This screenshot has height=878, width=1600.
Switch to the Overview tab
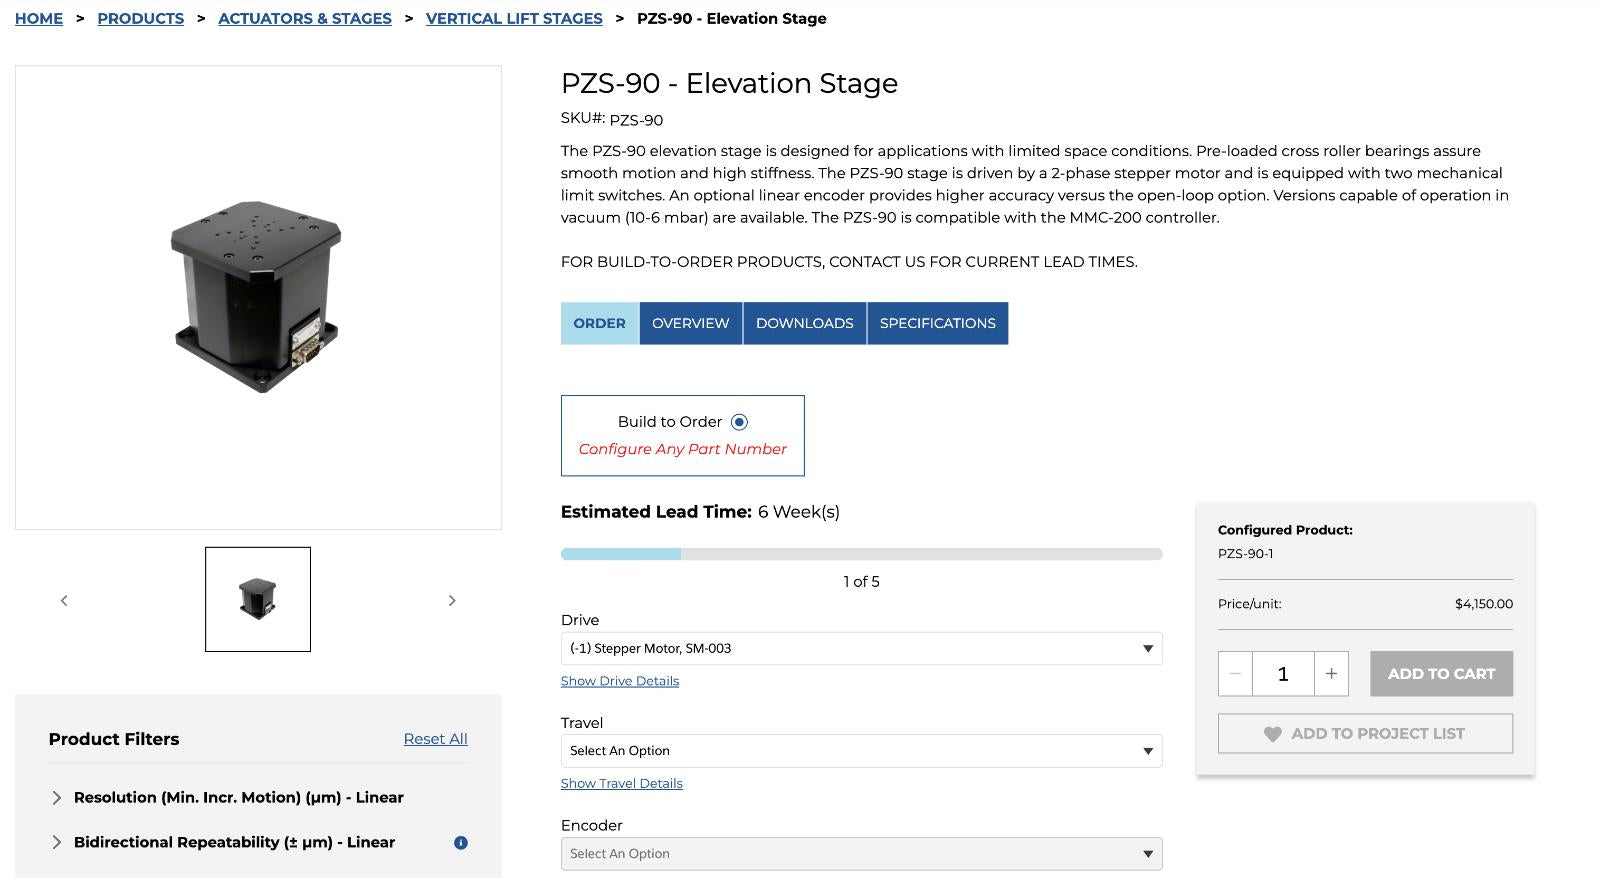pos(691,323)
